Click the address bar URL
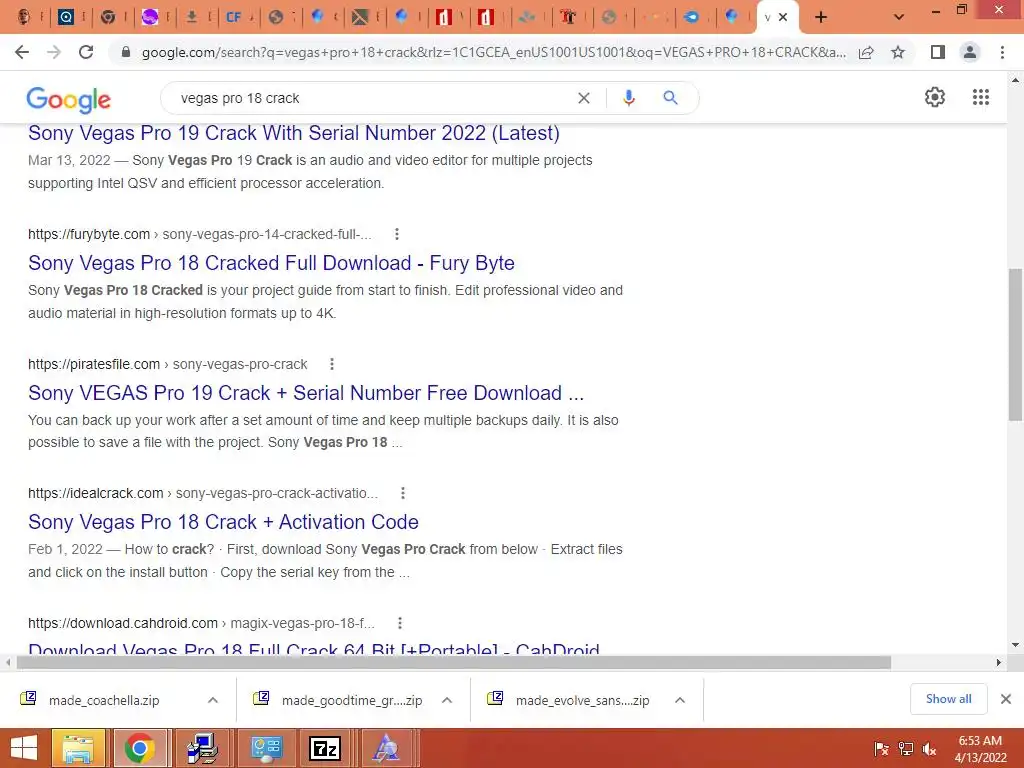The width and height of the screenshot is (1024, 768). pos(493,52)
